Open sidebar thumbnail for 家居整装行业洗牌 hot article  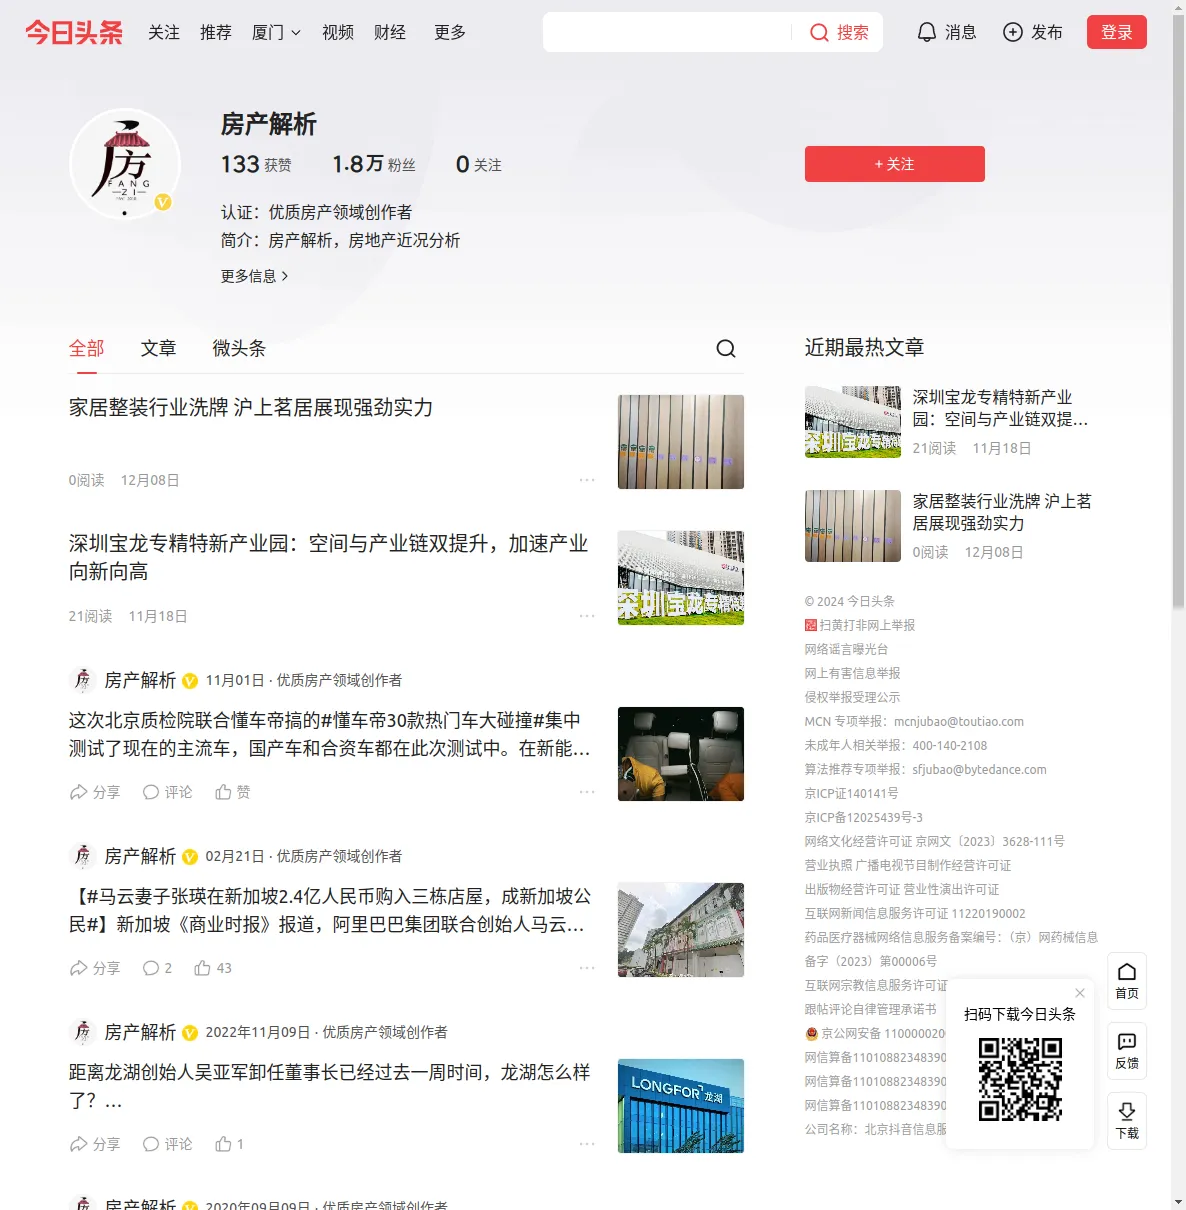(x=853, y=526)
